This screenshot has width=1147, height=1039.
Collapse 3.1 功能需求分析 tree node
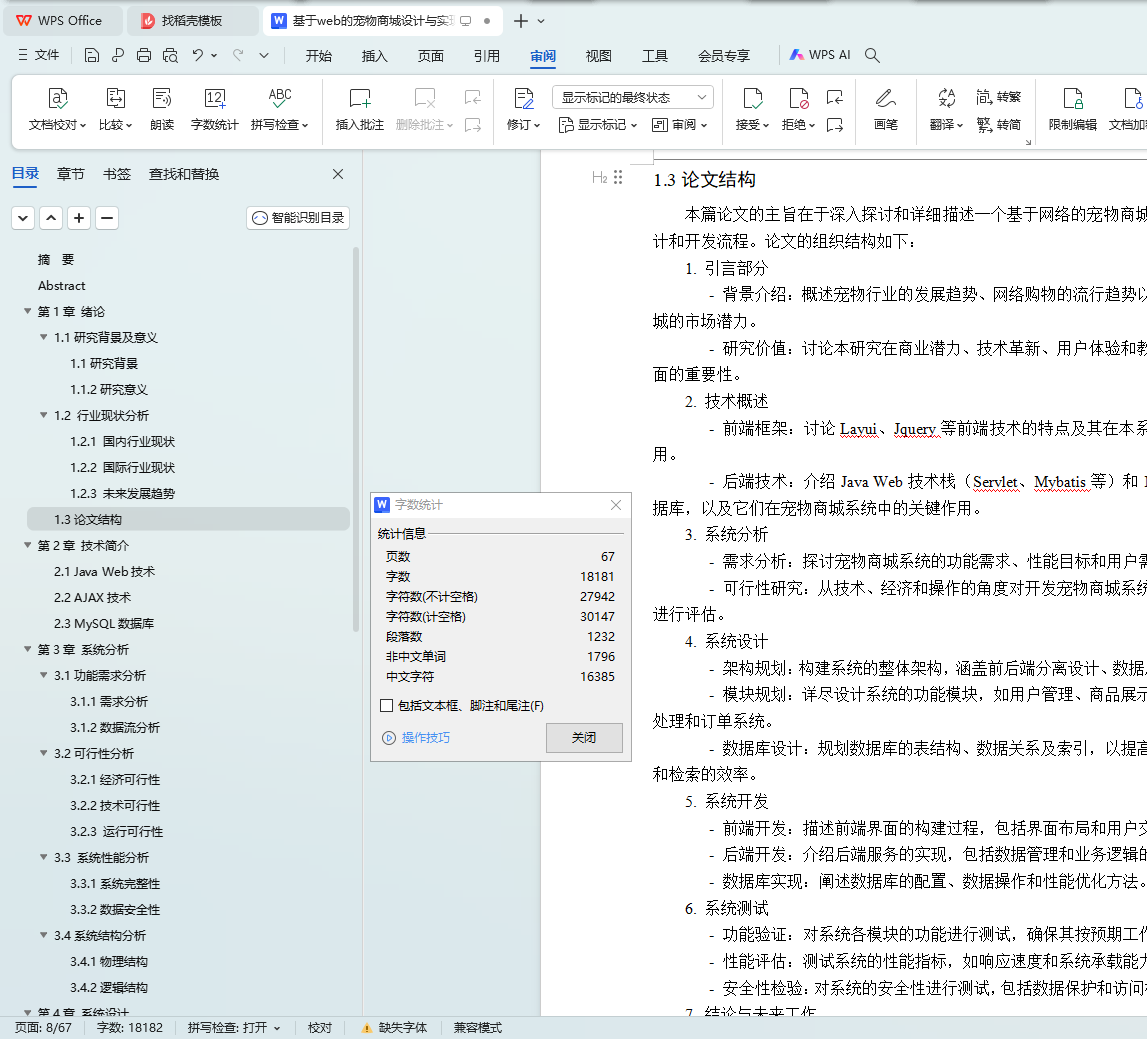[x=44, y=675]
